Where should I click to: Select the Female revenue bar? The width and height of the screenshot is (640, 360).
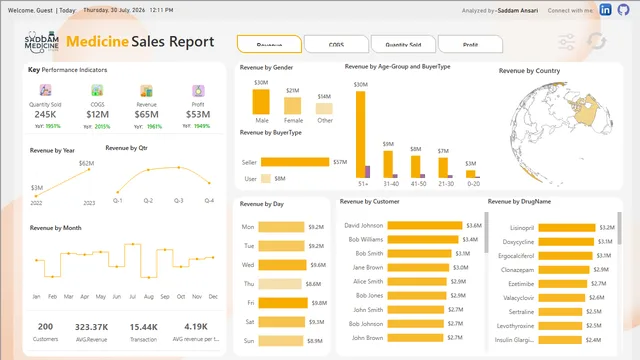293,106
